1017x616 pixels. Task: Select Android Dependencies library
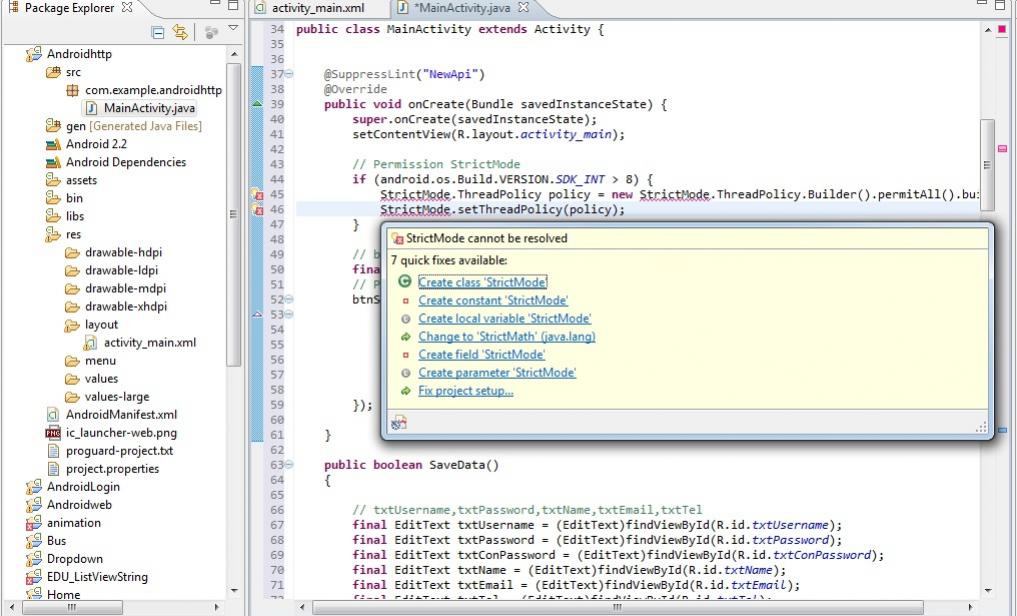pos(126,162)
